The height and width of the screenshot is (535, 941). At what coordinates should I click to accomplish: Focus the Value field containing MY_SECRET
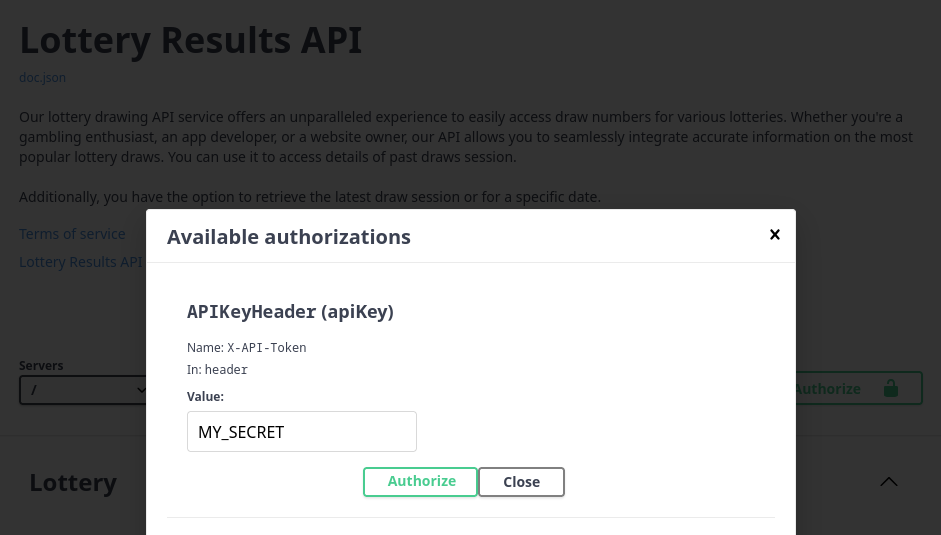[301, 432]
